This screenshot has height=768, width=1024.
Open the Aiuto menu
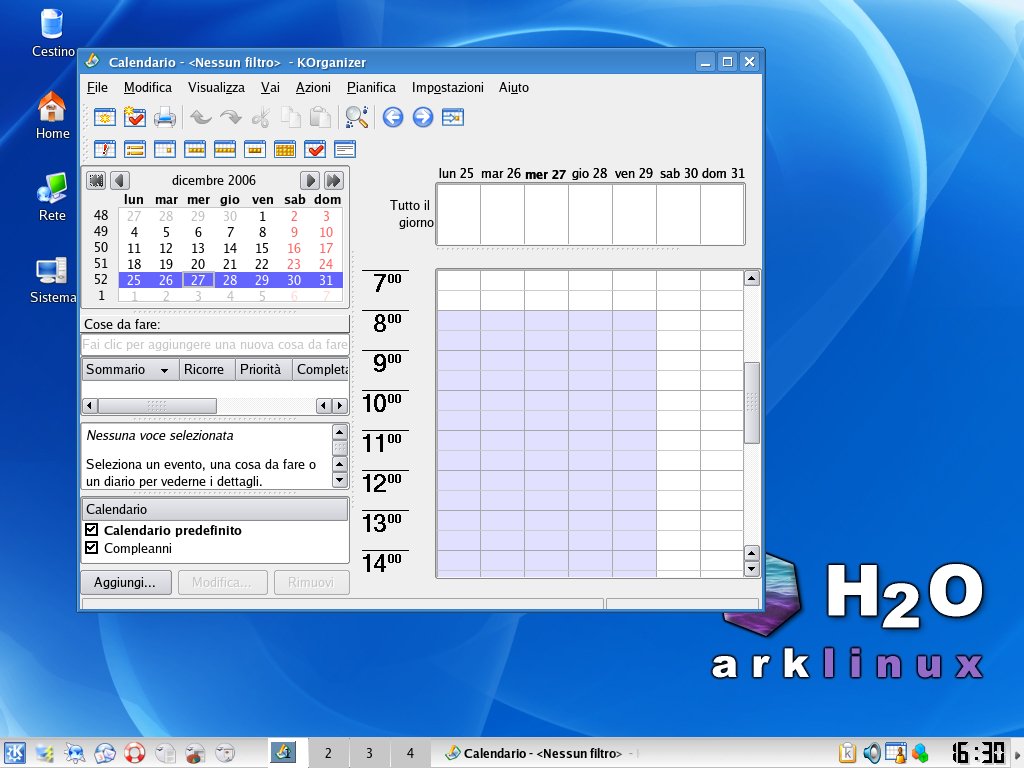click(514, 88)
